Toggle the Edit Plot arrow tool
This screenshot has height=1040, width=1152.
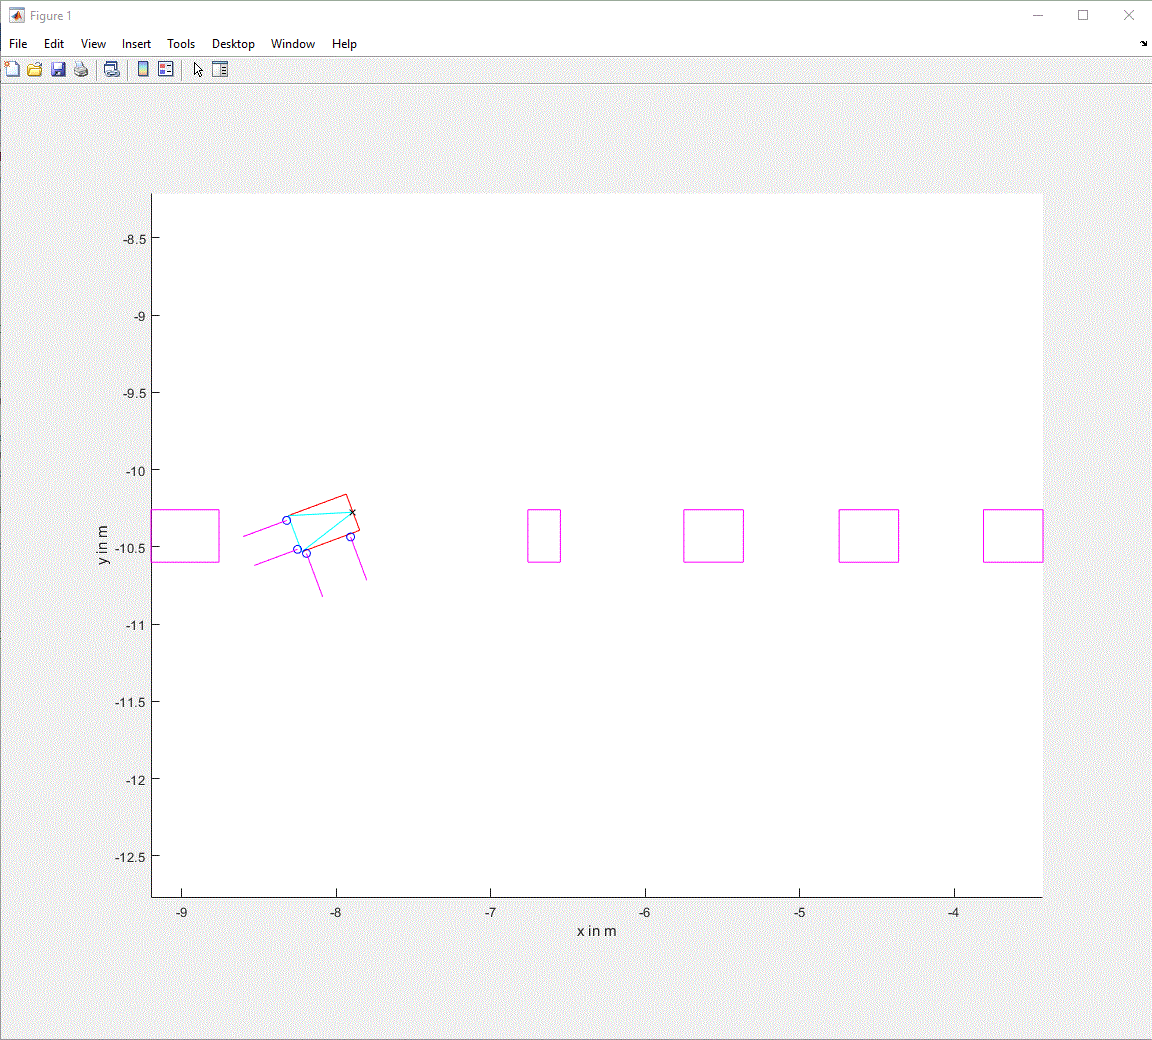coord(198,69)
